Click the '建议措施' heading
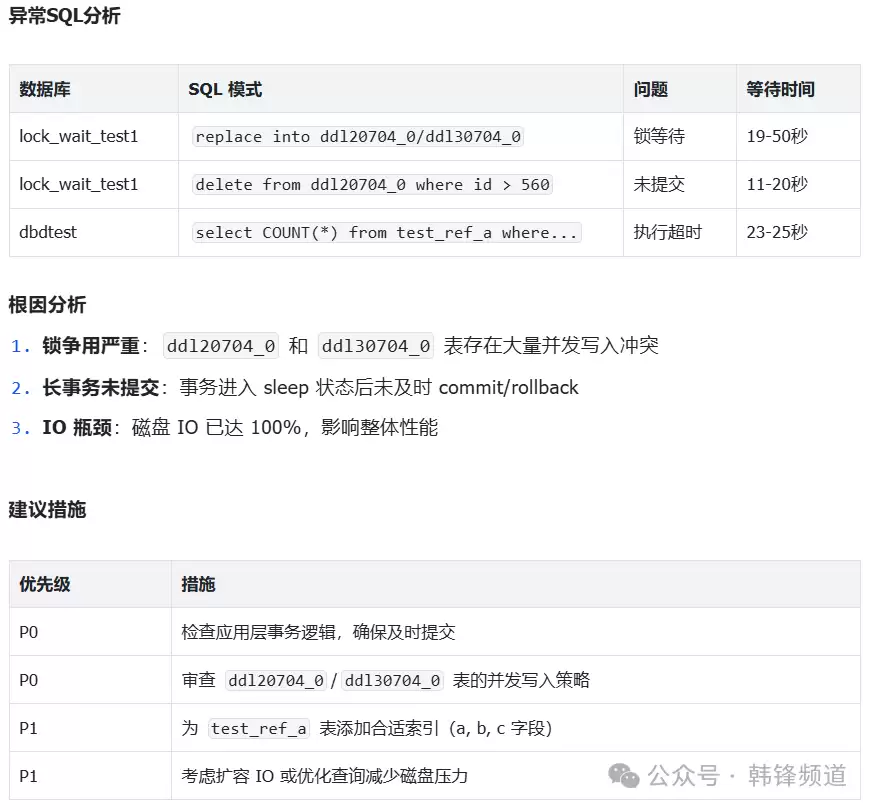The image size is (874, 810). click(47, 510)
